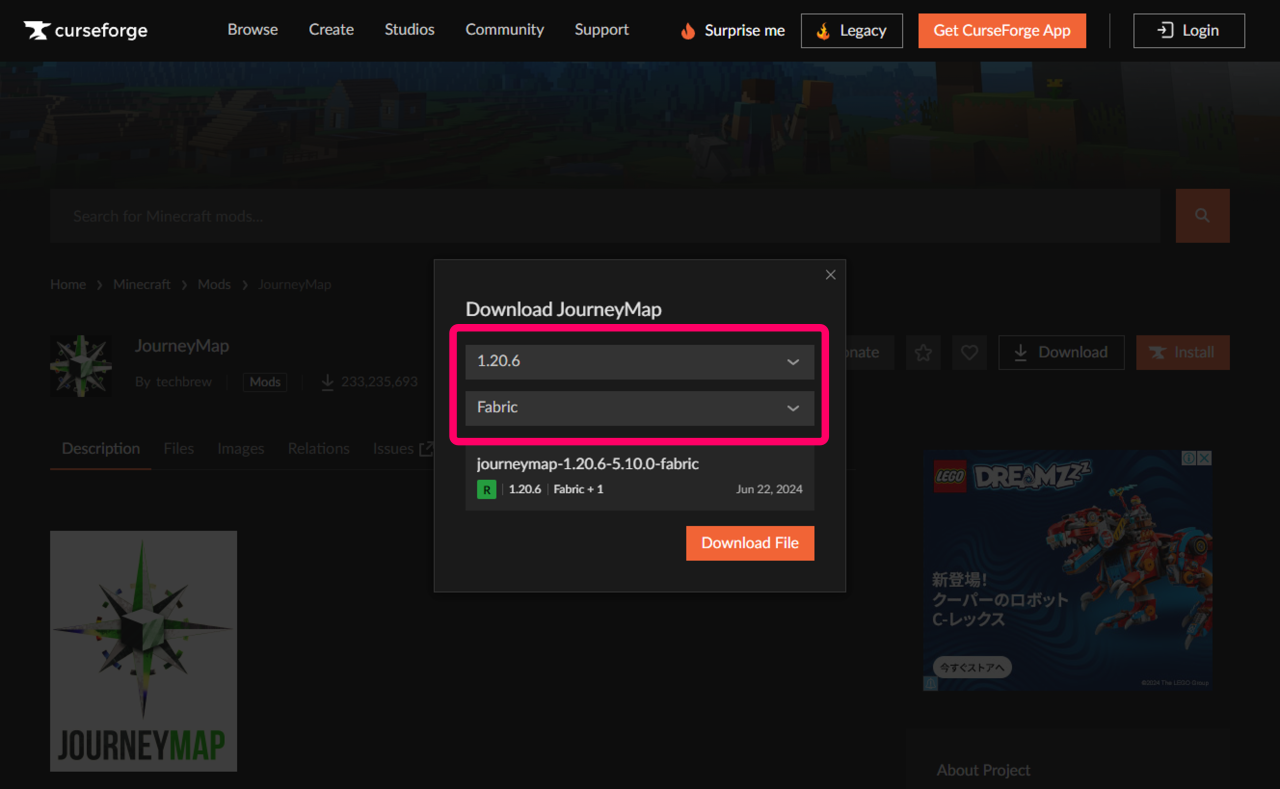The width and height of the screenshot is (1280, 789).
Task: Click the Download File button
Action: pyautogui.click(x=750, y=543)
